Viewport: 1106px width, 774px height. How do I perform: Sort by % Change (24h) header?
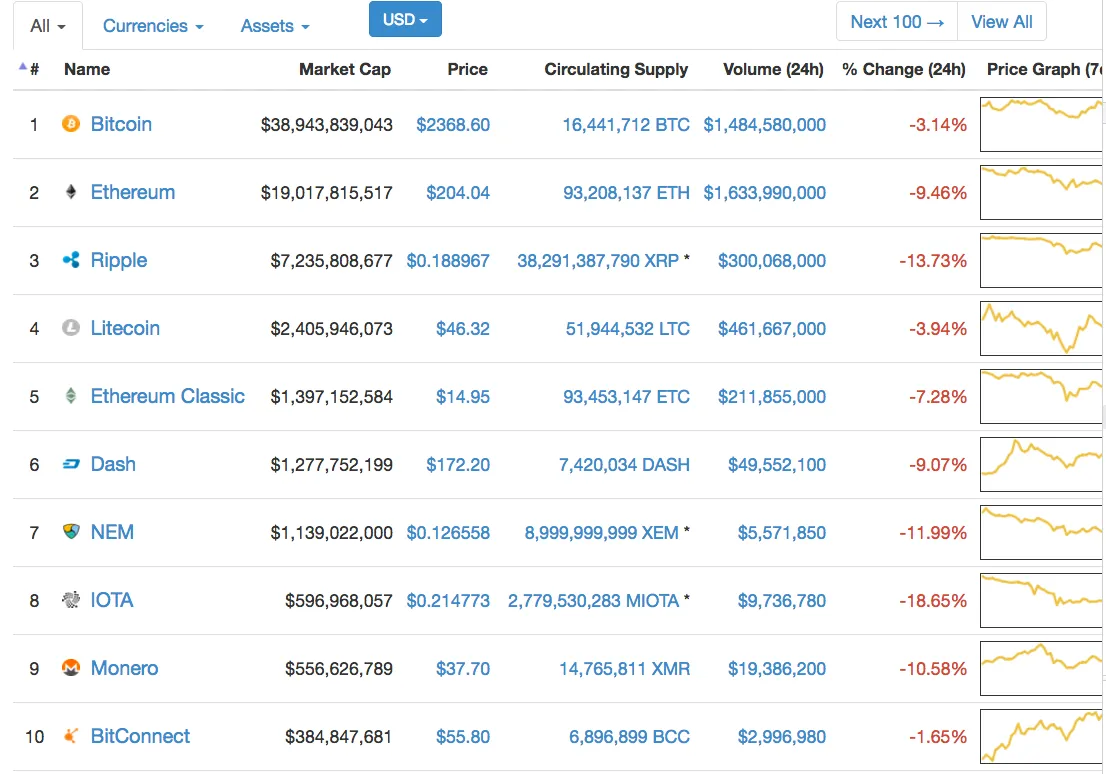pos(904,69)
